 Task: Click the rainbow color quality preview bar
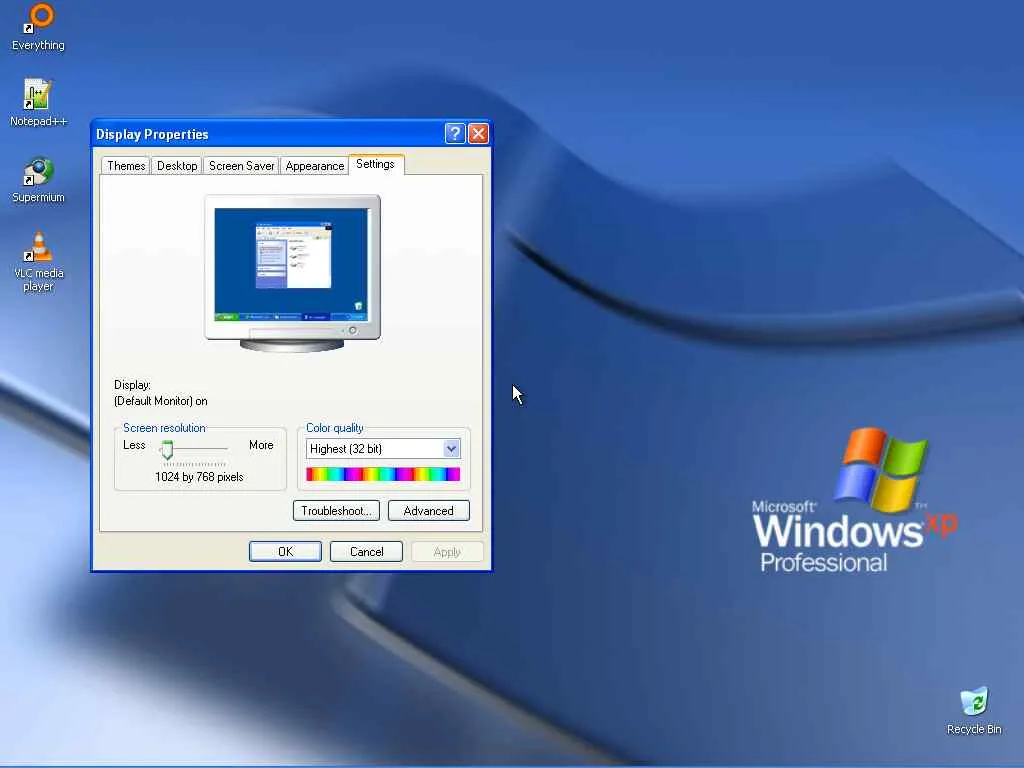pos(383,474)
